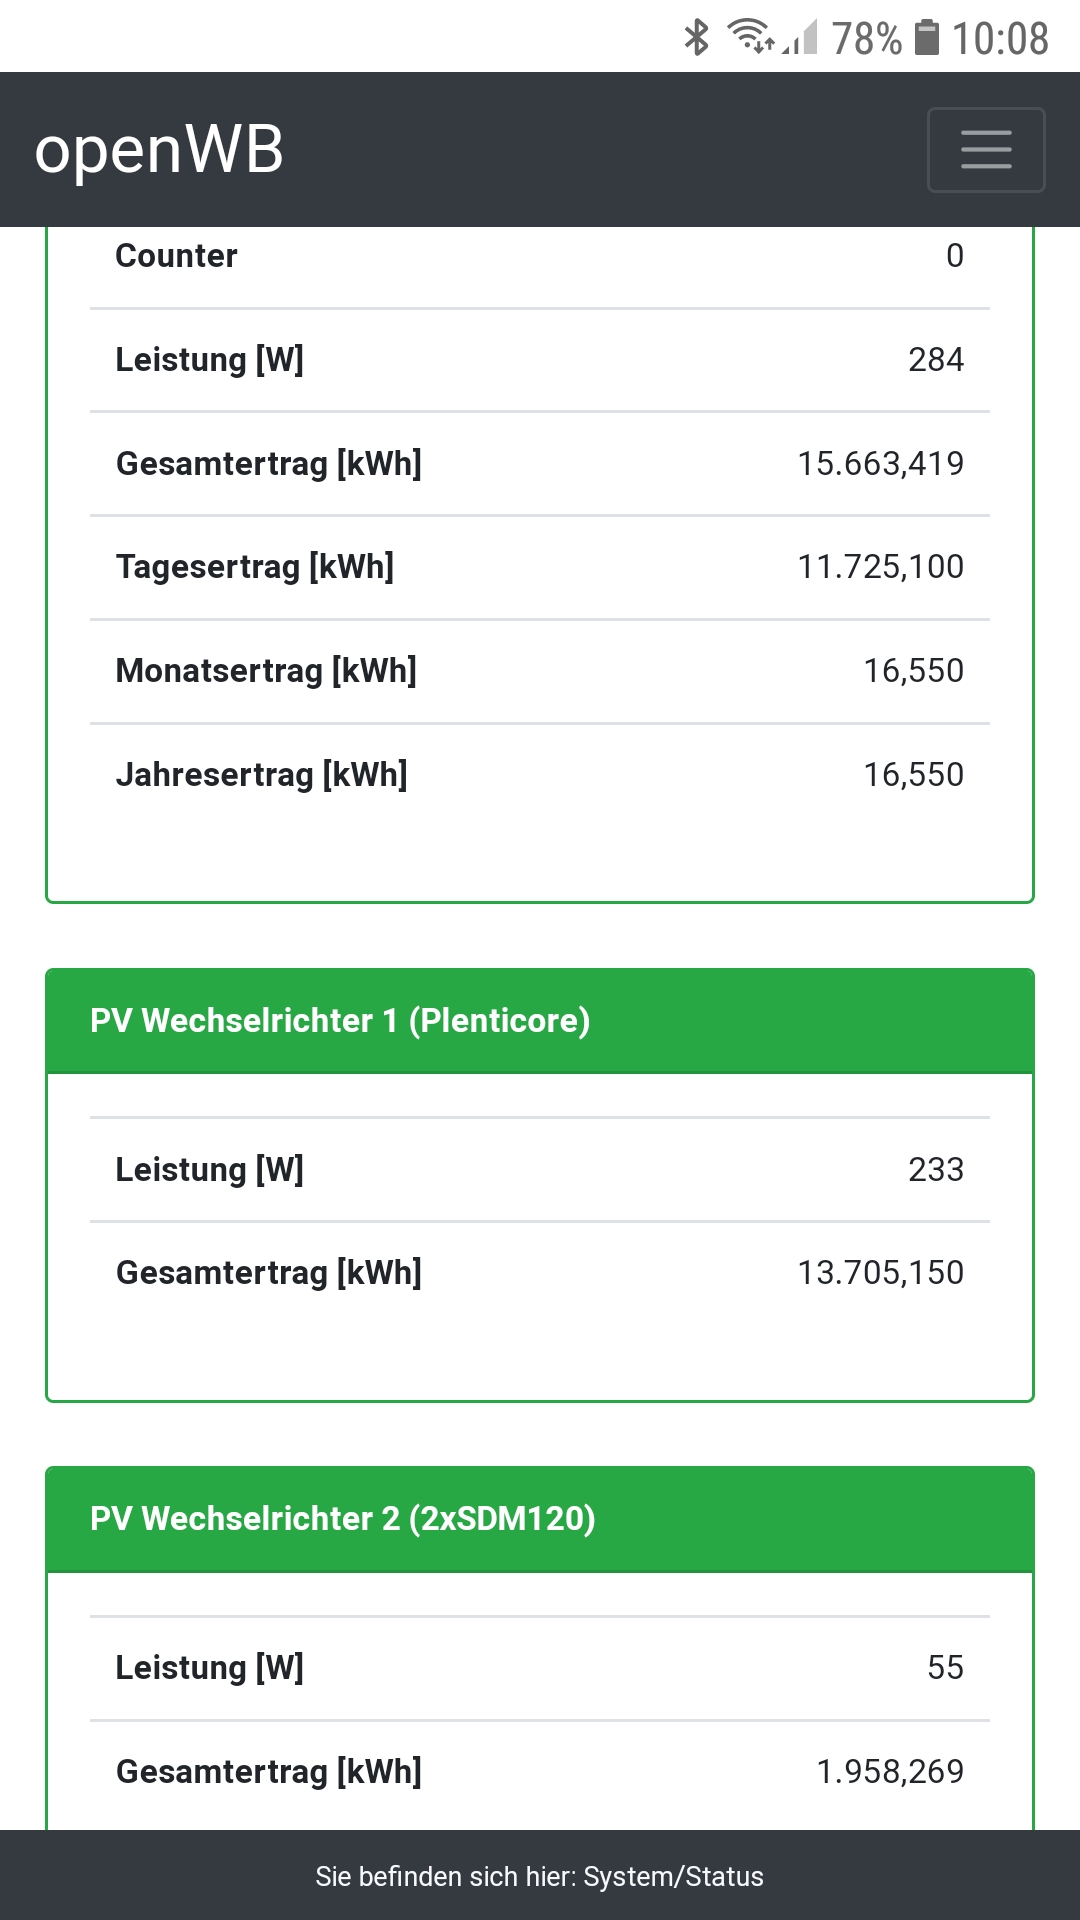Click the Leistung [W] value 284
This screenshot has width=1080, height=1920.
[x=935, y=360]
